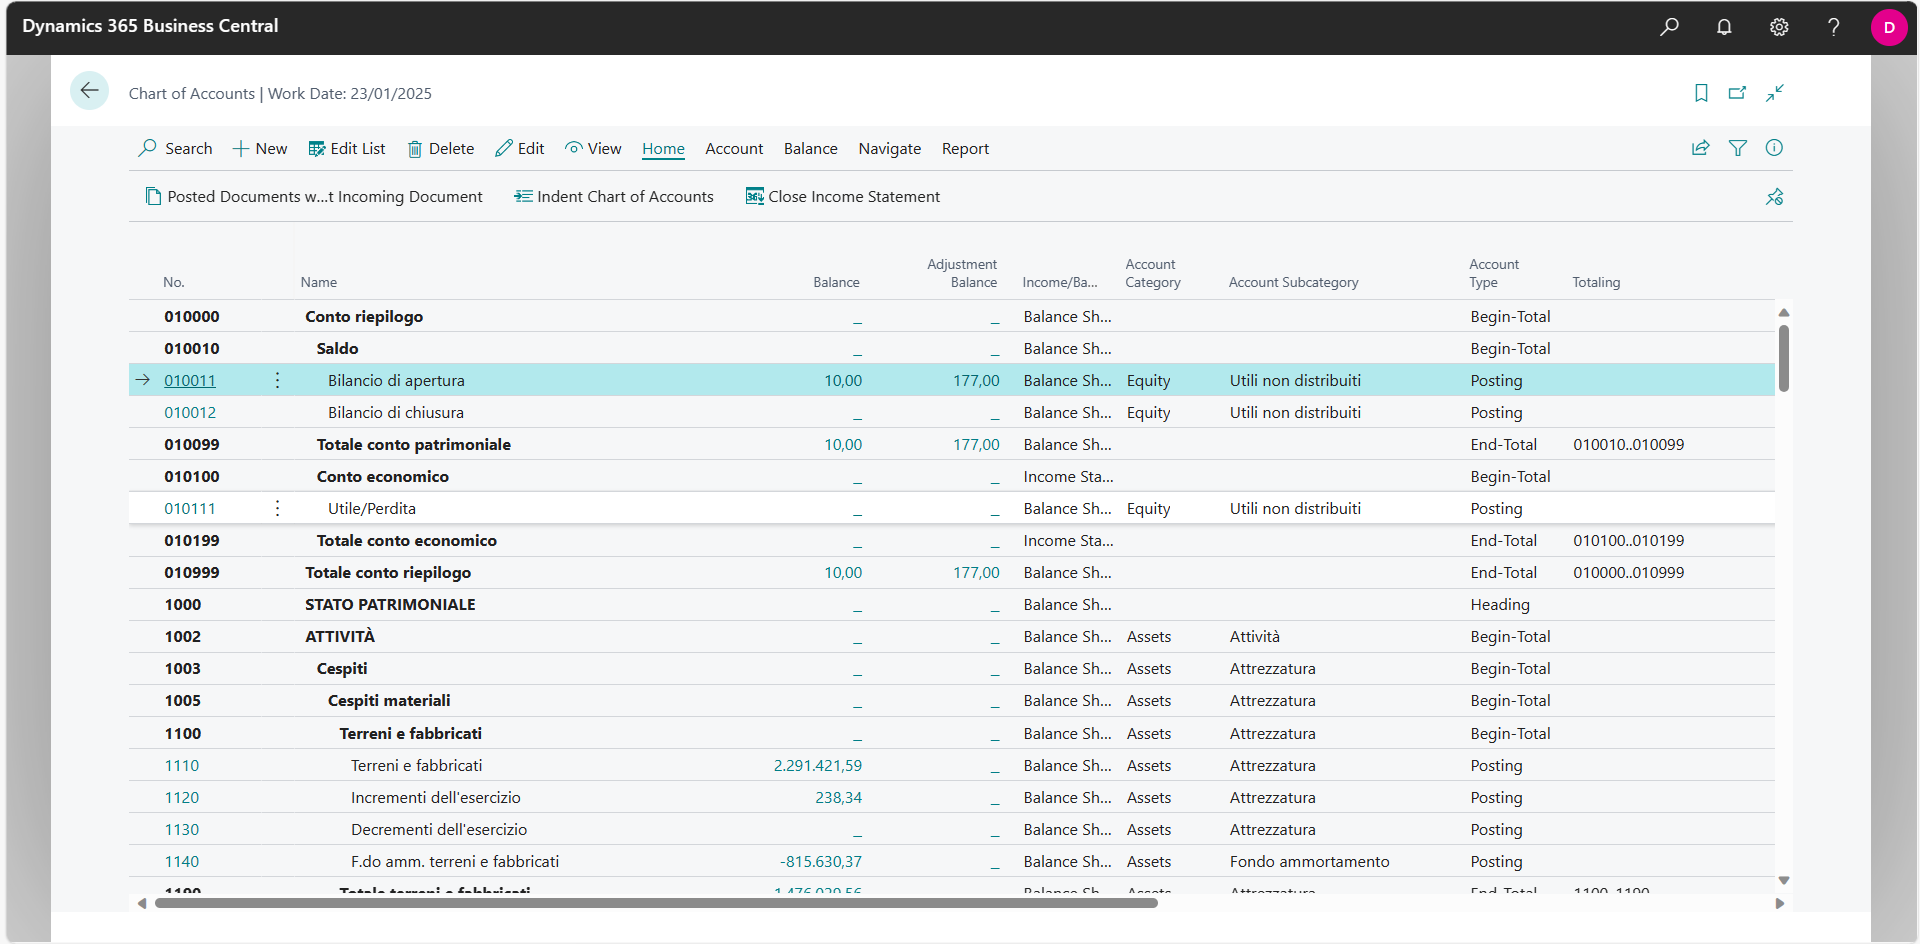
Task: Run Indent Chart of Accounts
Action: [614, 197]
